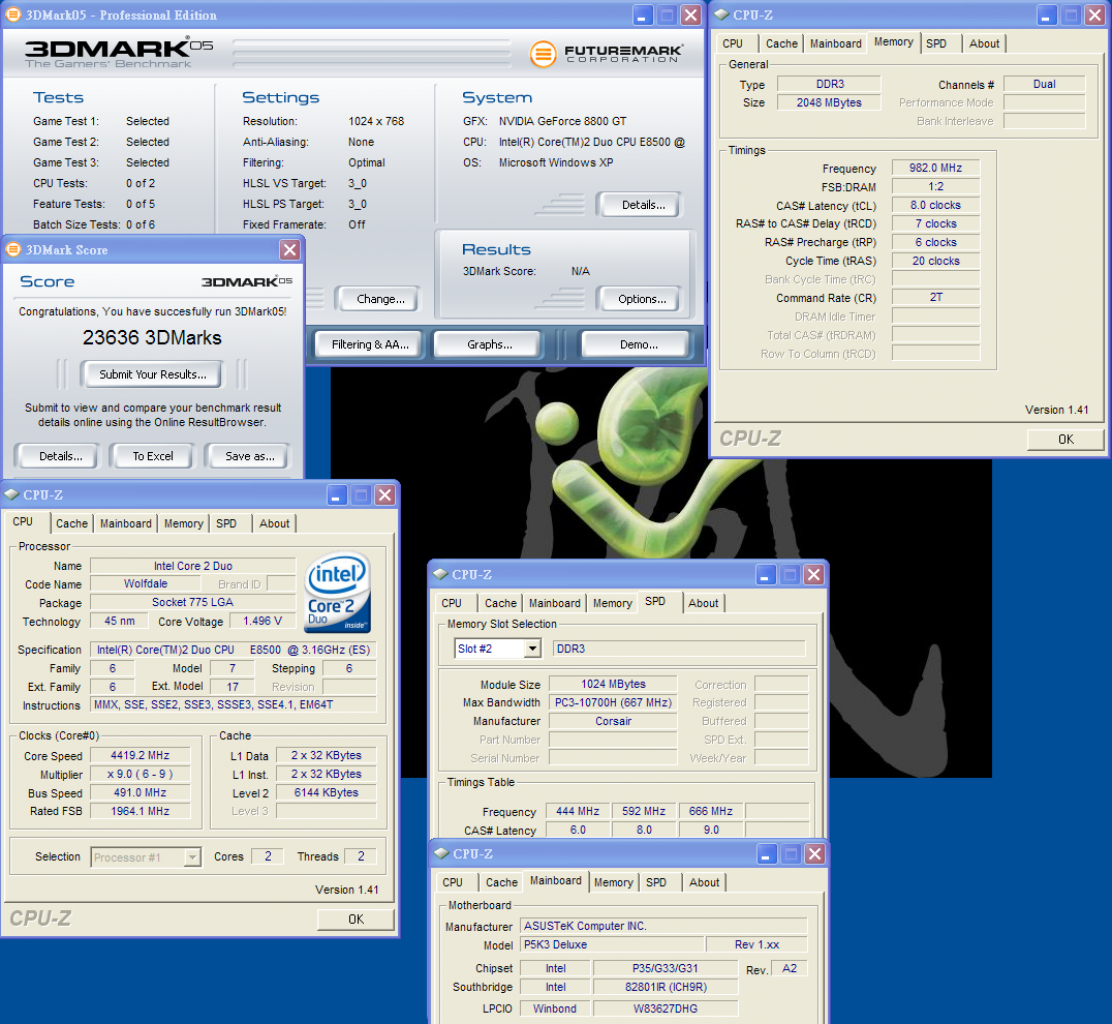The width and height of the screenshot is (1112, 1024).
Task: Open About tab in CPU-Z SPD window
Action: tap(703, 603)
